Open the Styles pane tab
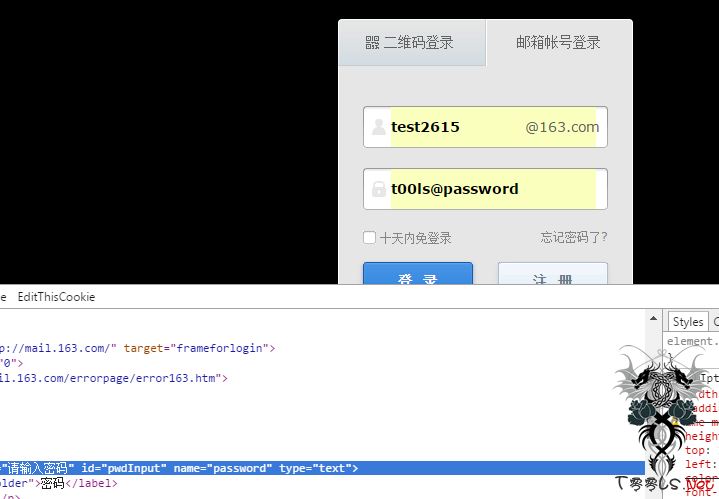Viewport: 719px width, 499px height. [688, 322]
